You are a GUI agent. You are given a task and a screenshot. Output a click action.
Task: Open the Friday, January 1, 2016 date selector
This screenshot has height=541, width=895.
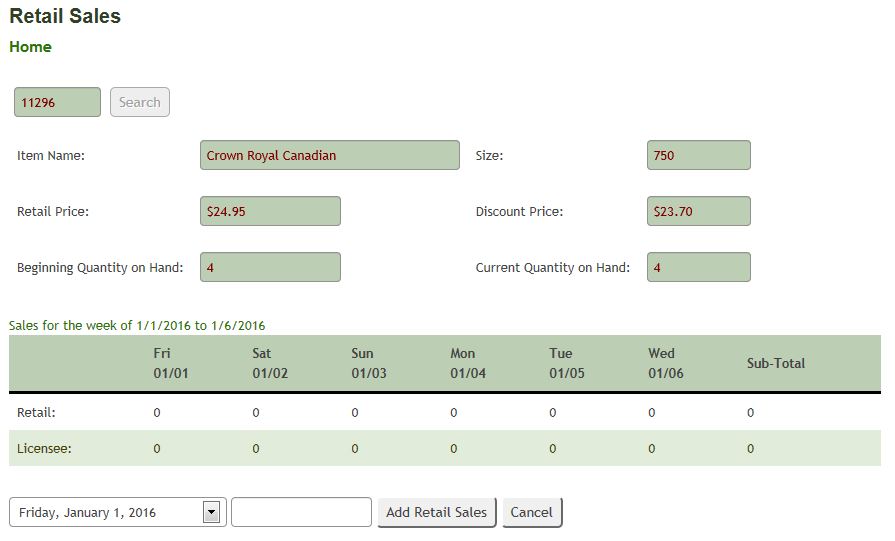[x=118, y=512]
